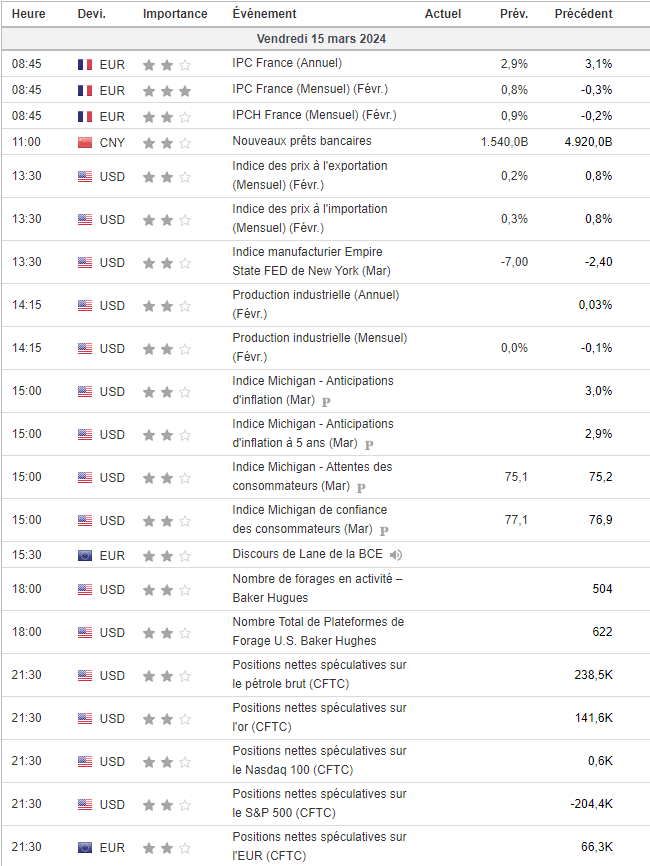The image size is (650, 866).
Task: Click the Précédent column header
Action: coord(583,14)
